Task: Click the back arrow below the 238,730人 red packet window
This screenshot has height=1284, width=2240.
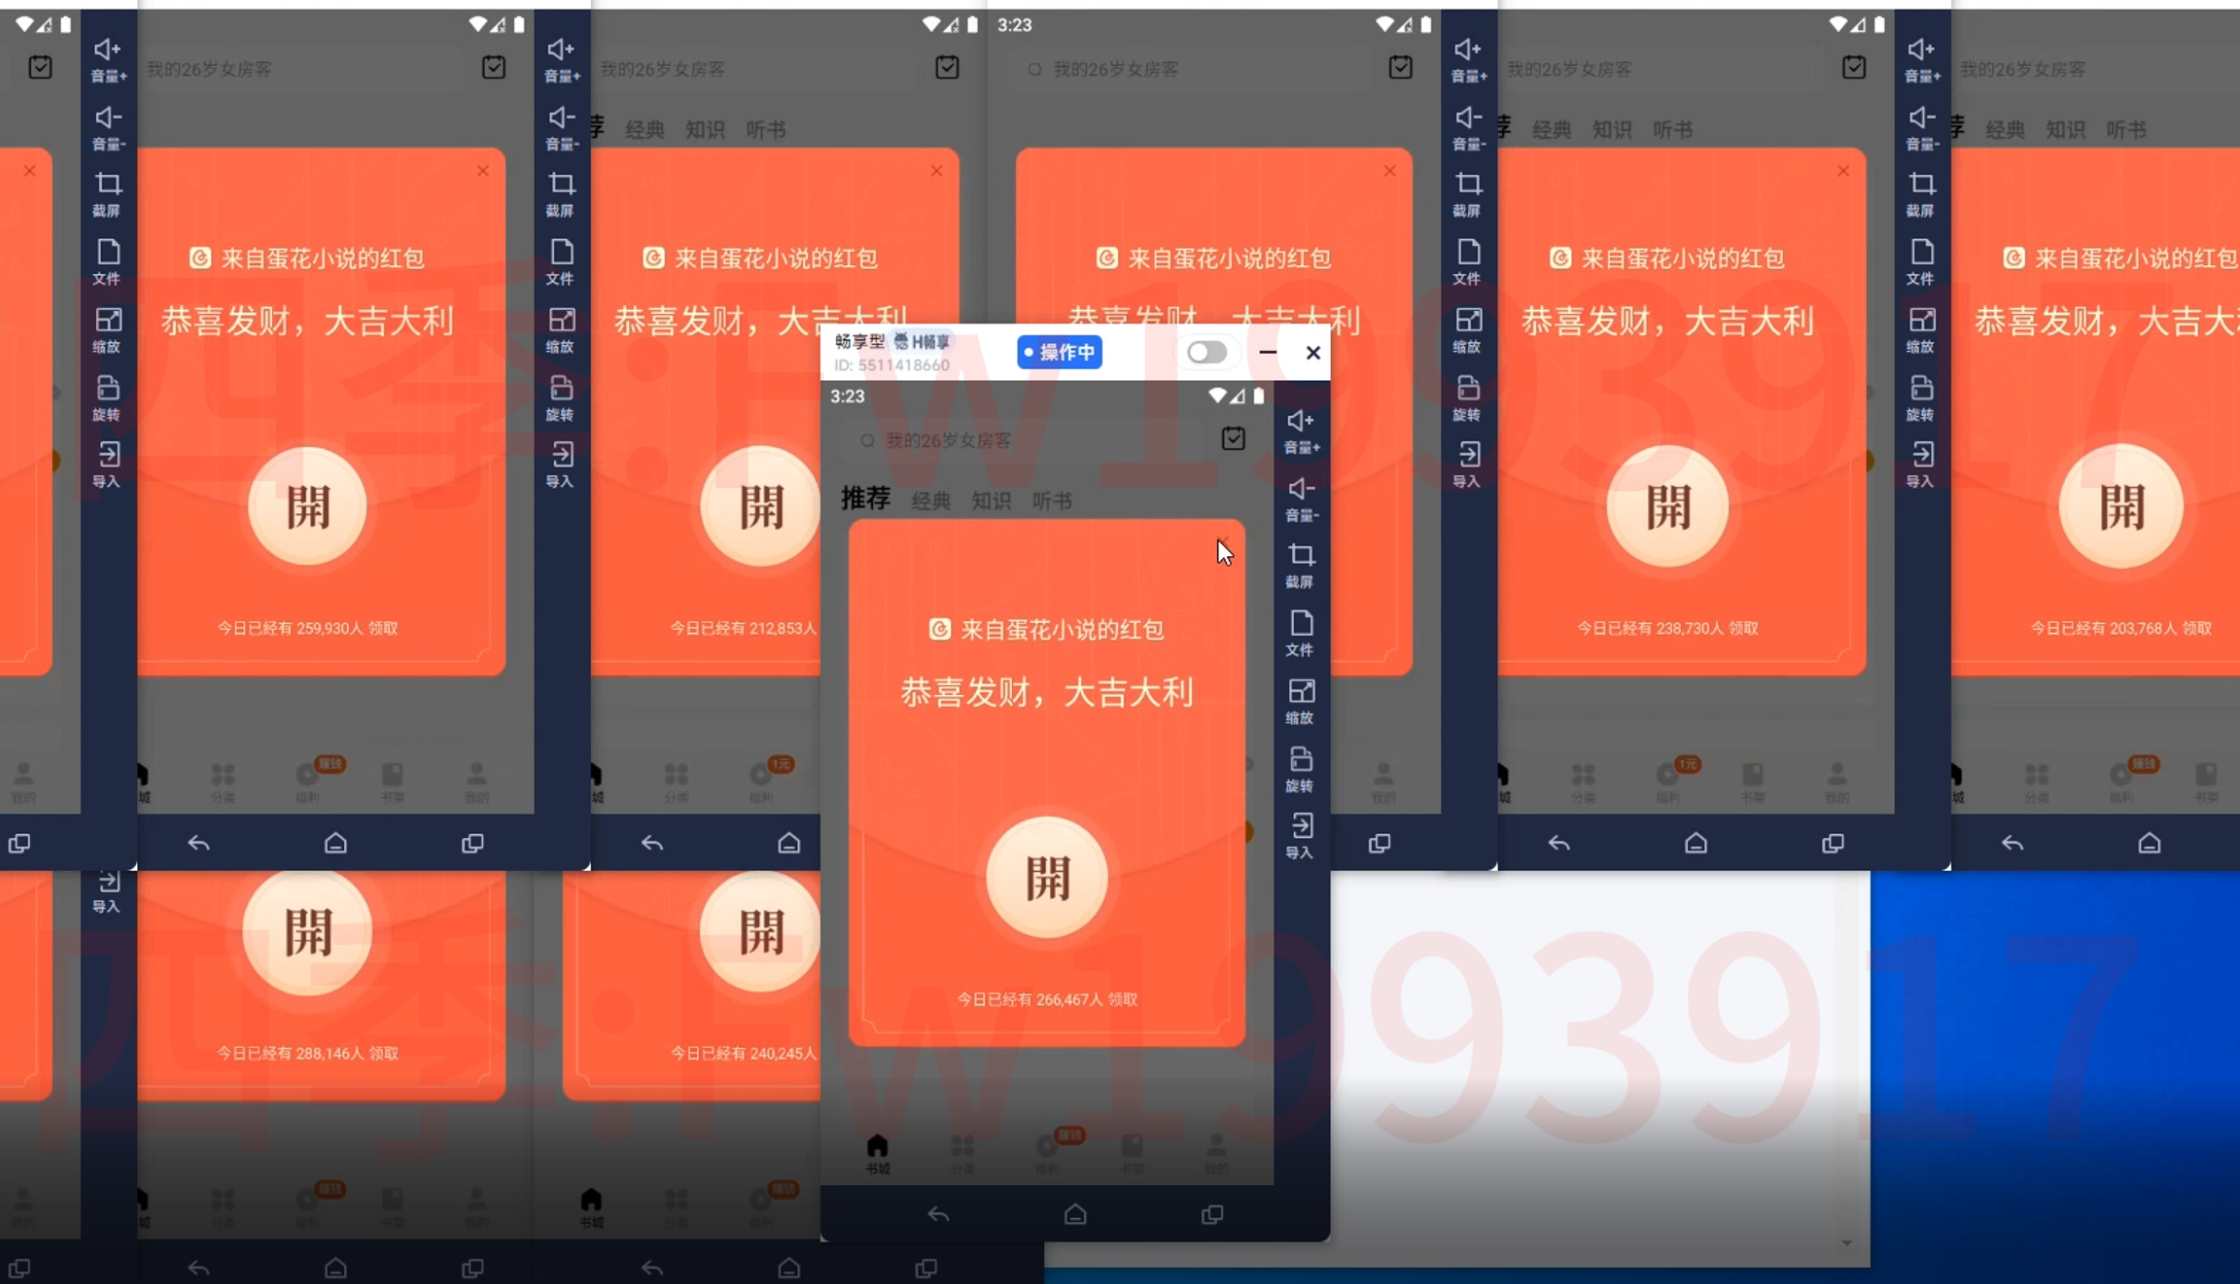Action: (x=1559, y=843)
